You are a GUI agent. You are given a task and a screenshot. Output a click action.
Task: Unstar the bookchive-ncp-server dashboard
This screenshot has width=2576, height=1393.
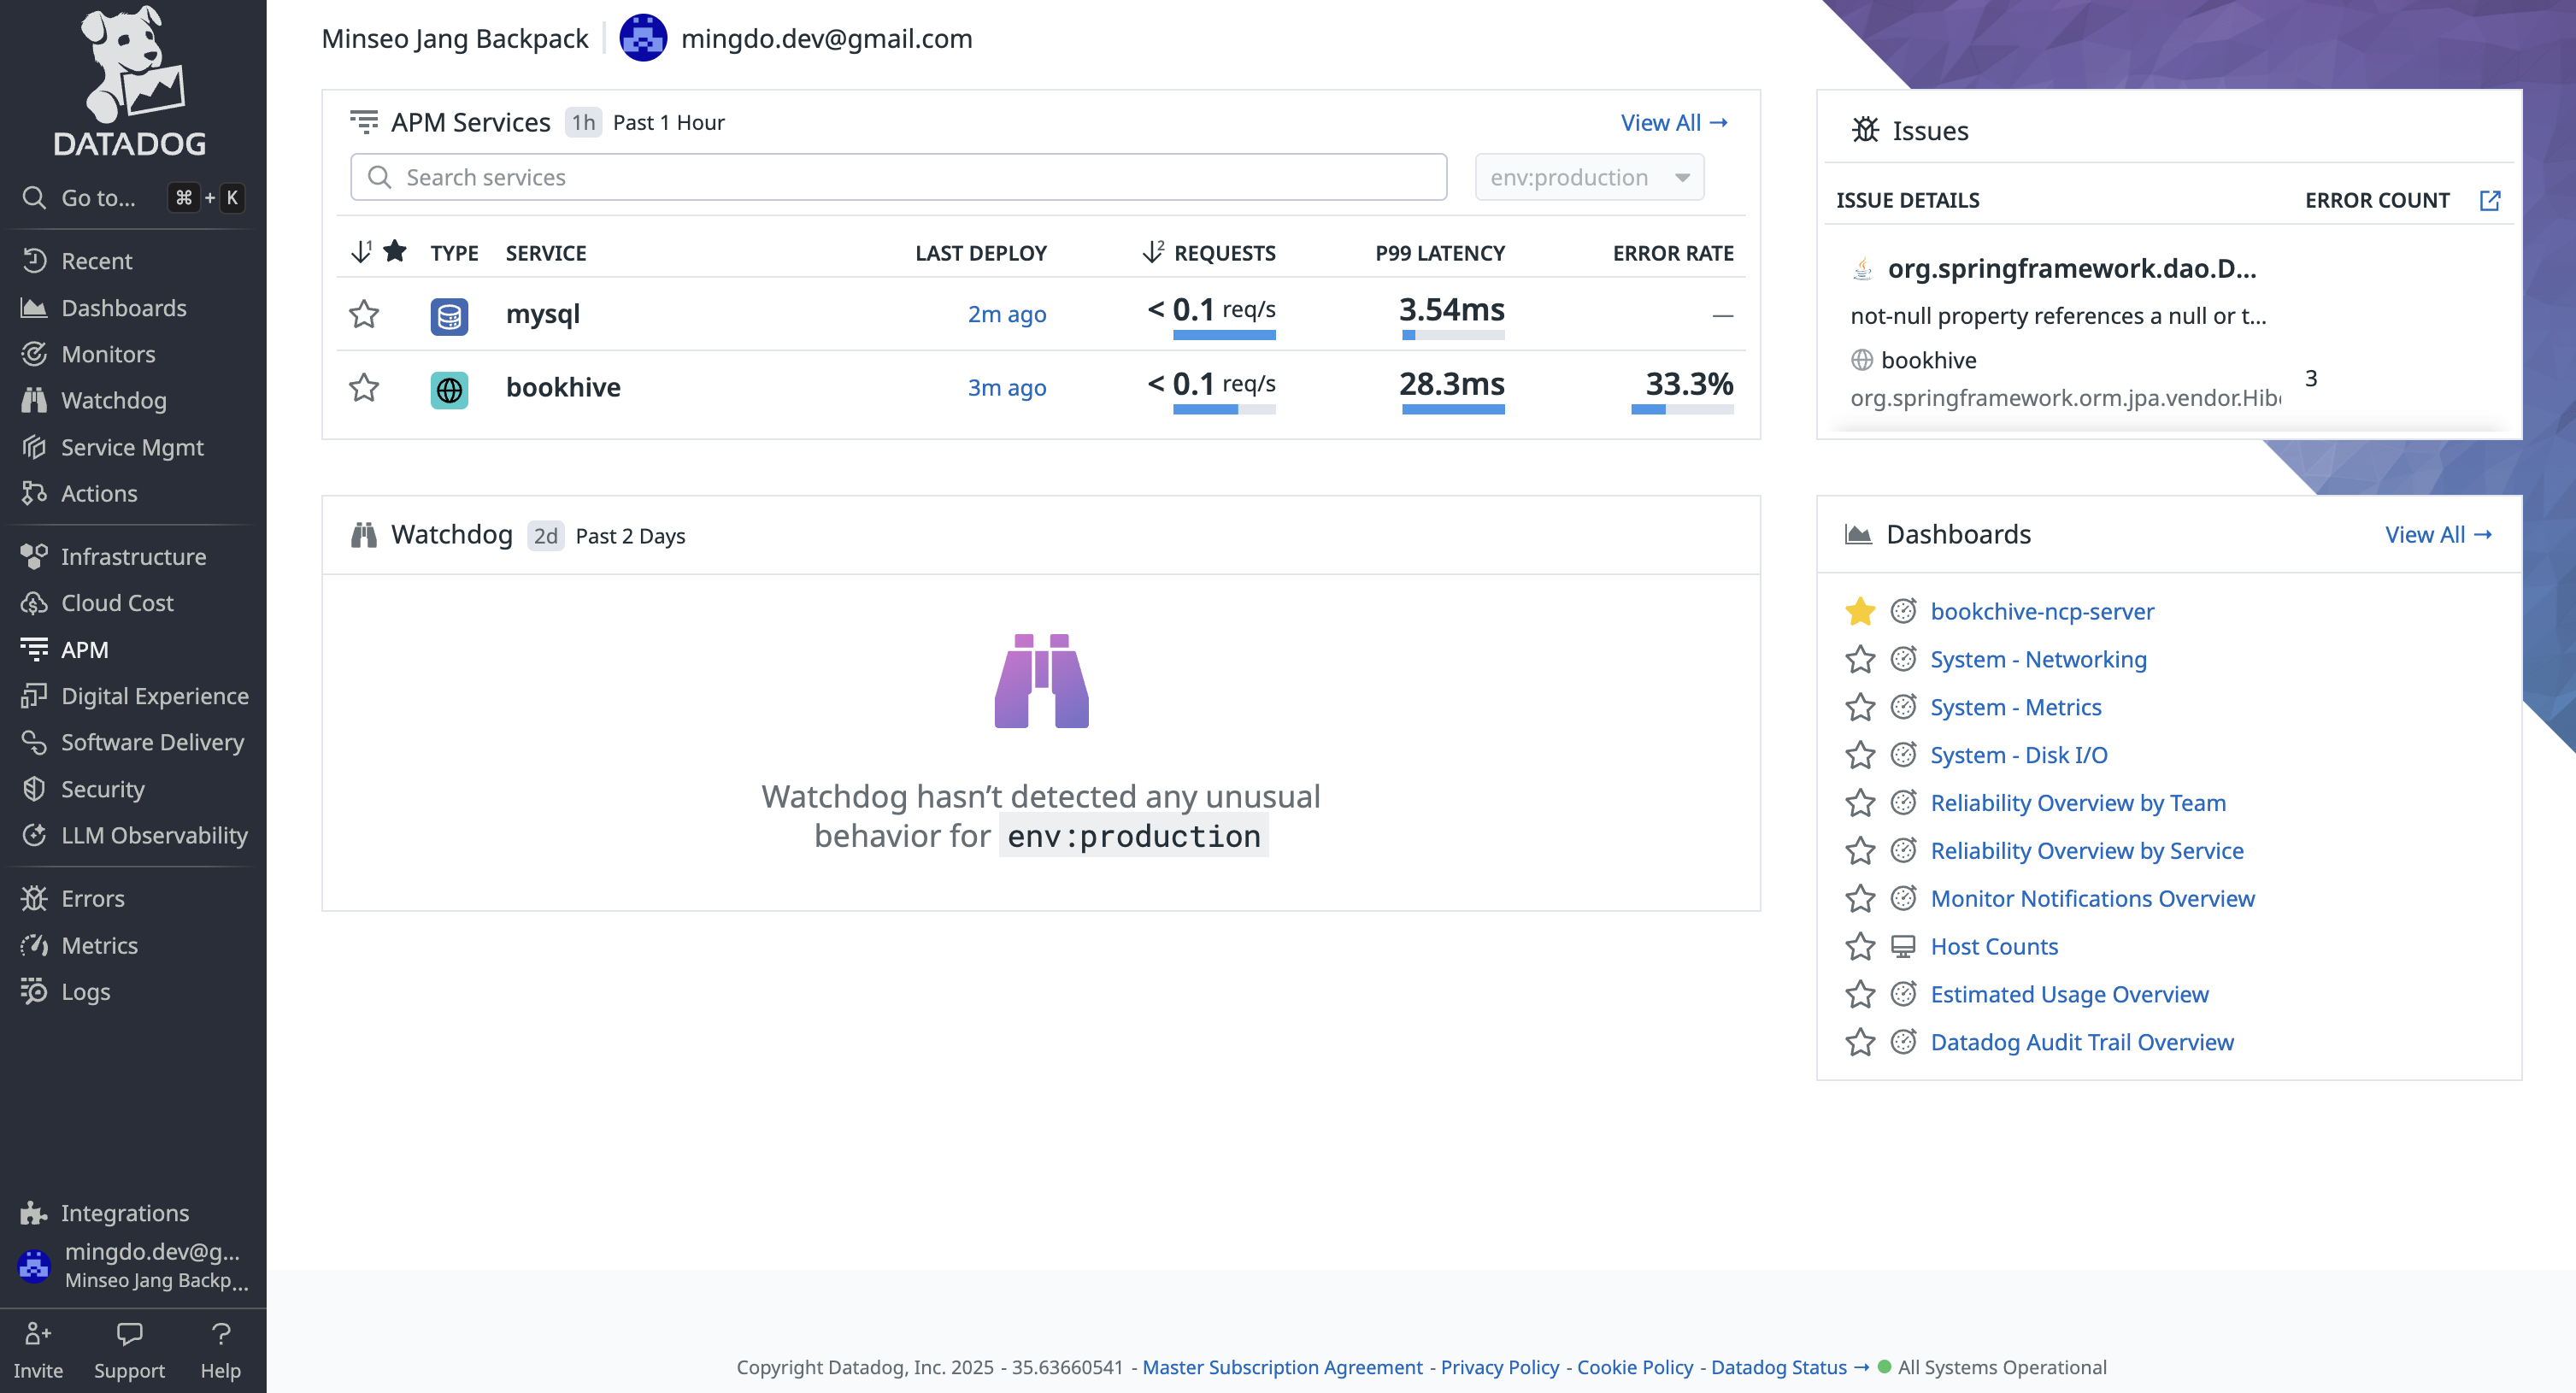1860,611
